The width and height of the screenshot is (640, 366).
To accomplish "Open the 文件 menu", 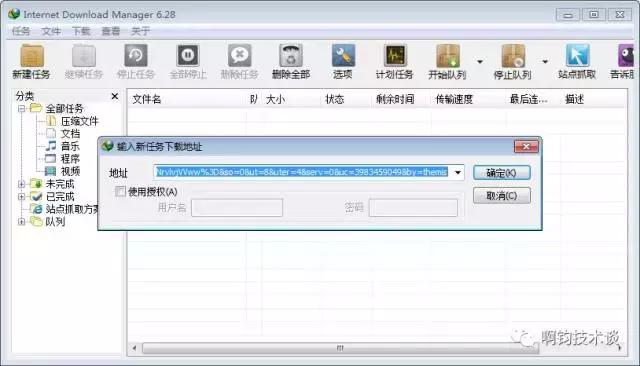I will point(51,31).
